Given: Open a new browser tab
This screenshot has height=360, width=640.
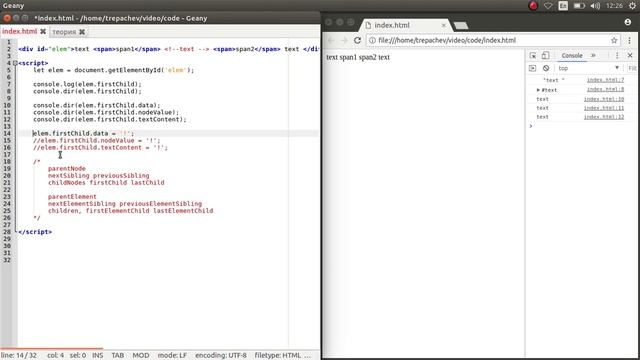Looking at the screenshot, I should coord(461,26).
